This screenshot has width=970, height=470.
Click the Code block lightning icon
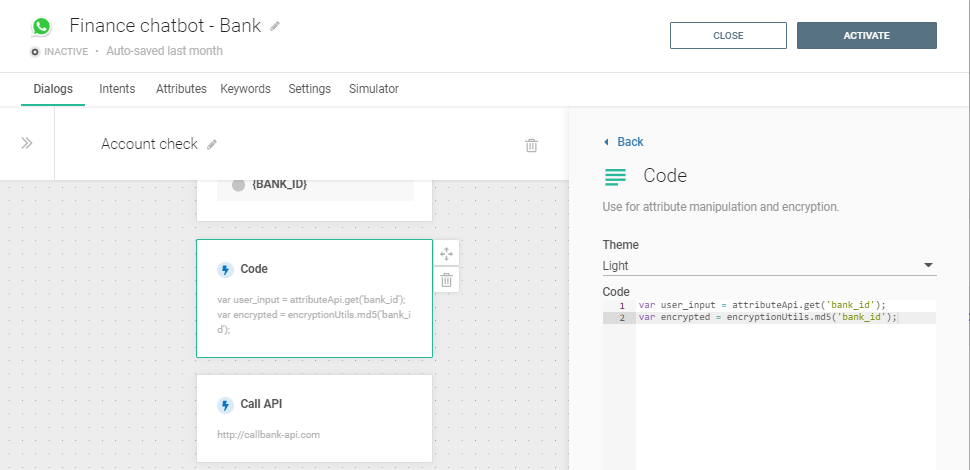225,269
